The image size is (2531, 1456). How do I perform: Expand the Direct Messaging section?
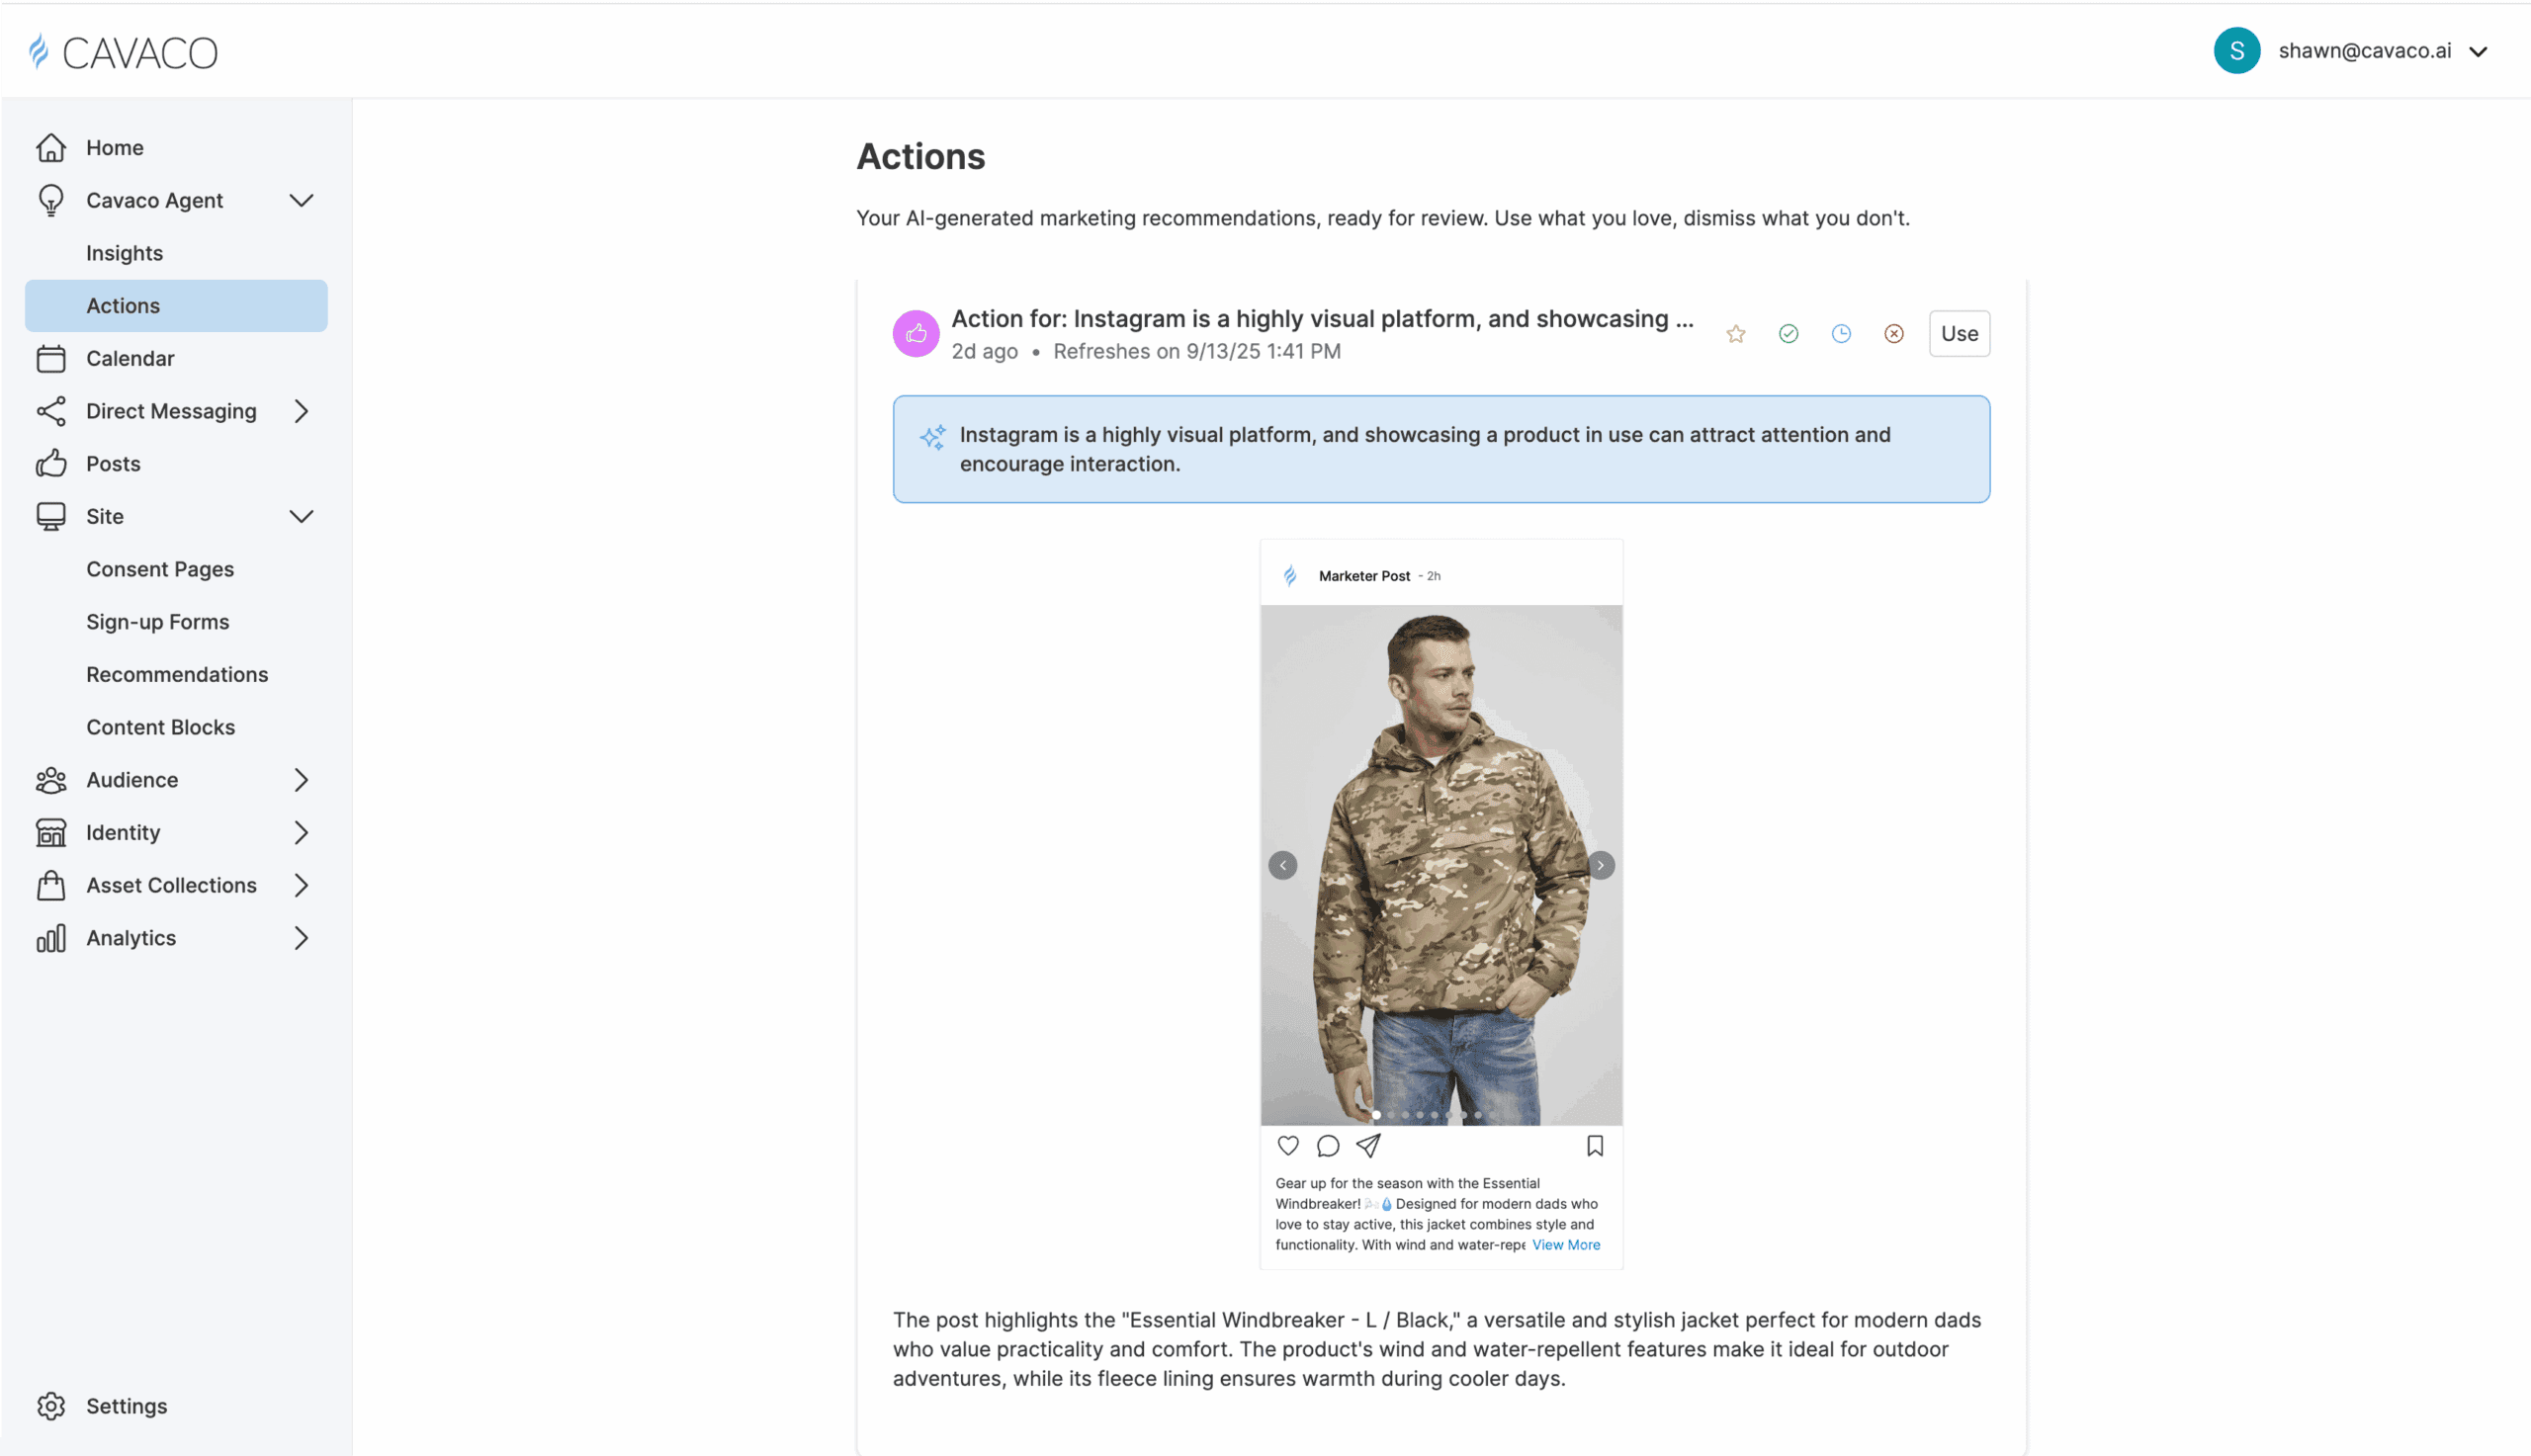302,410
